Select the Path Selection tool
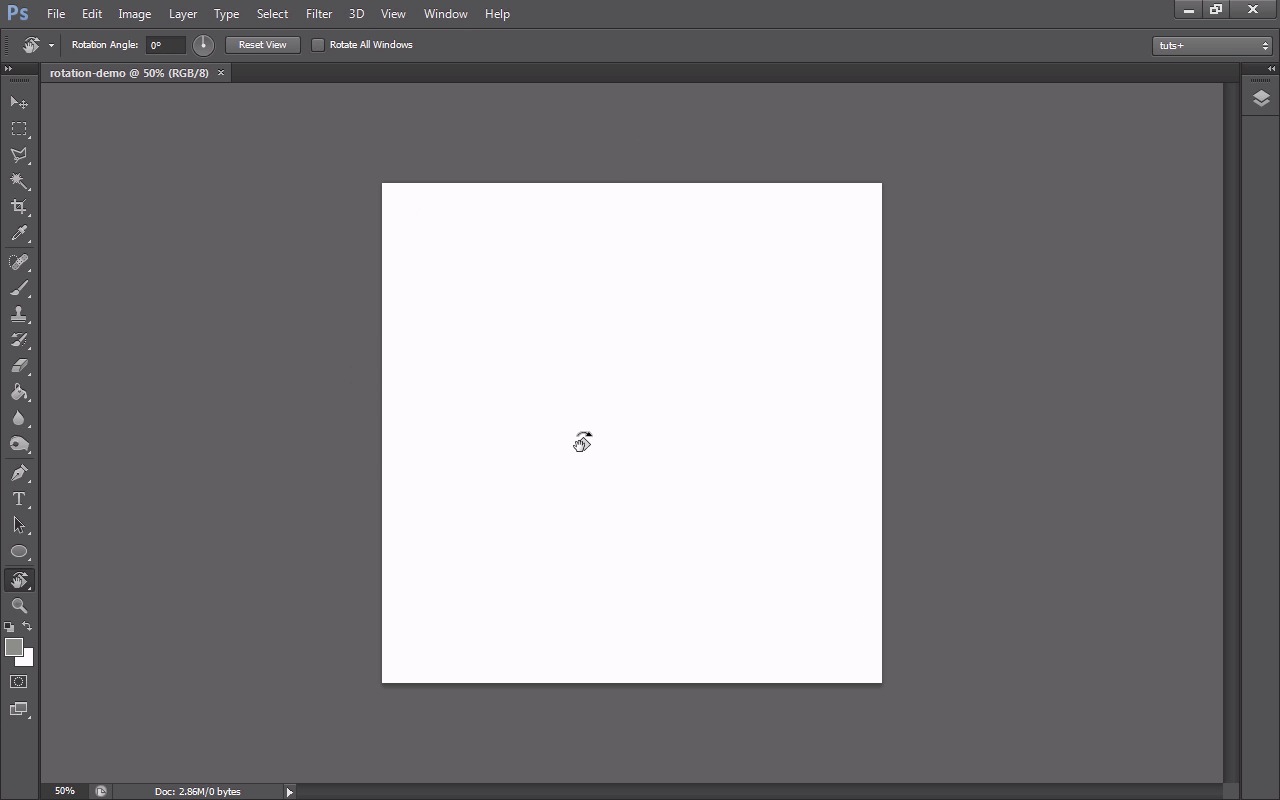 (19, 525)
